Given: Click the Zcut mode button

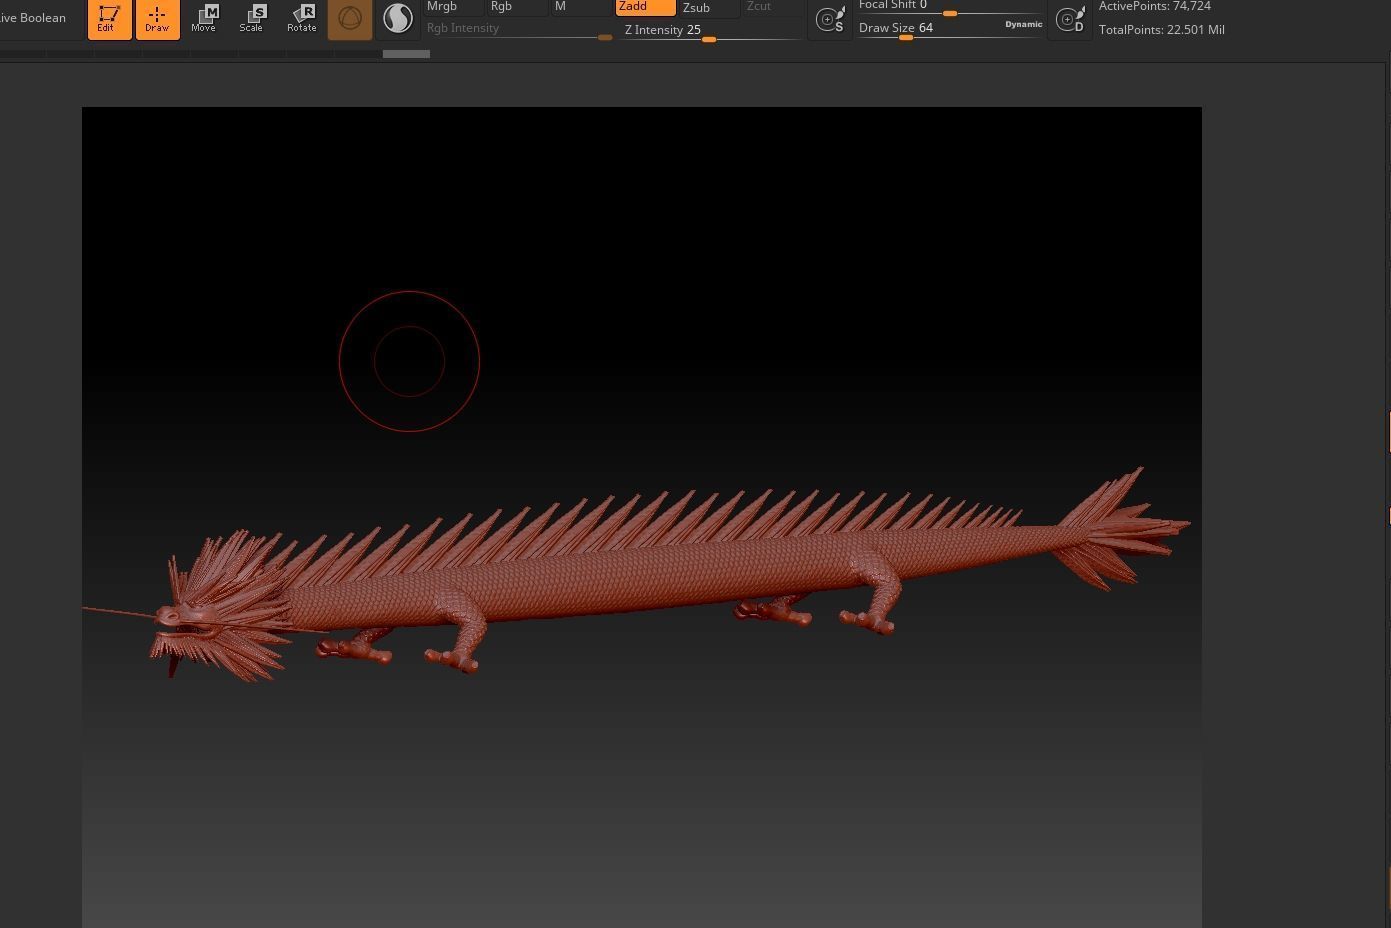Looking at the screenshot, I should [773, 7].
